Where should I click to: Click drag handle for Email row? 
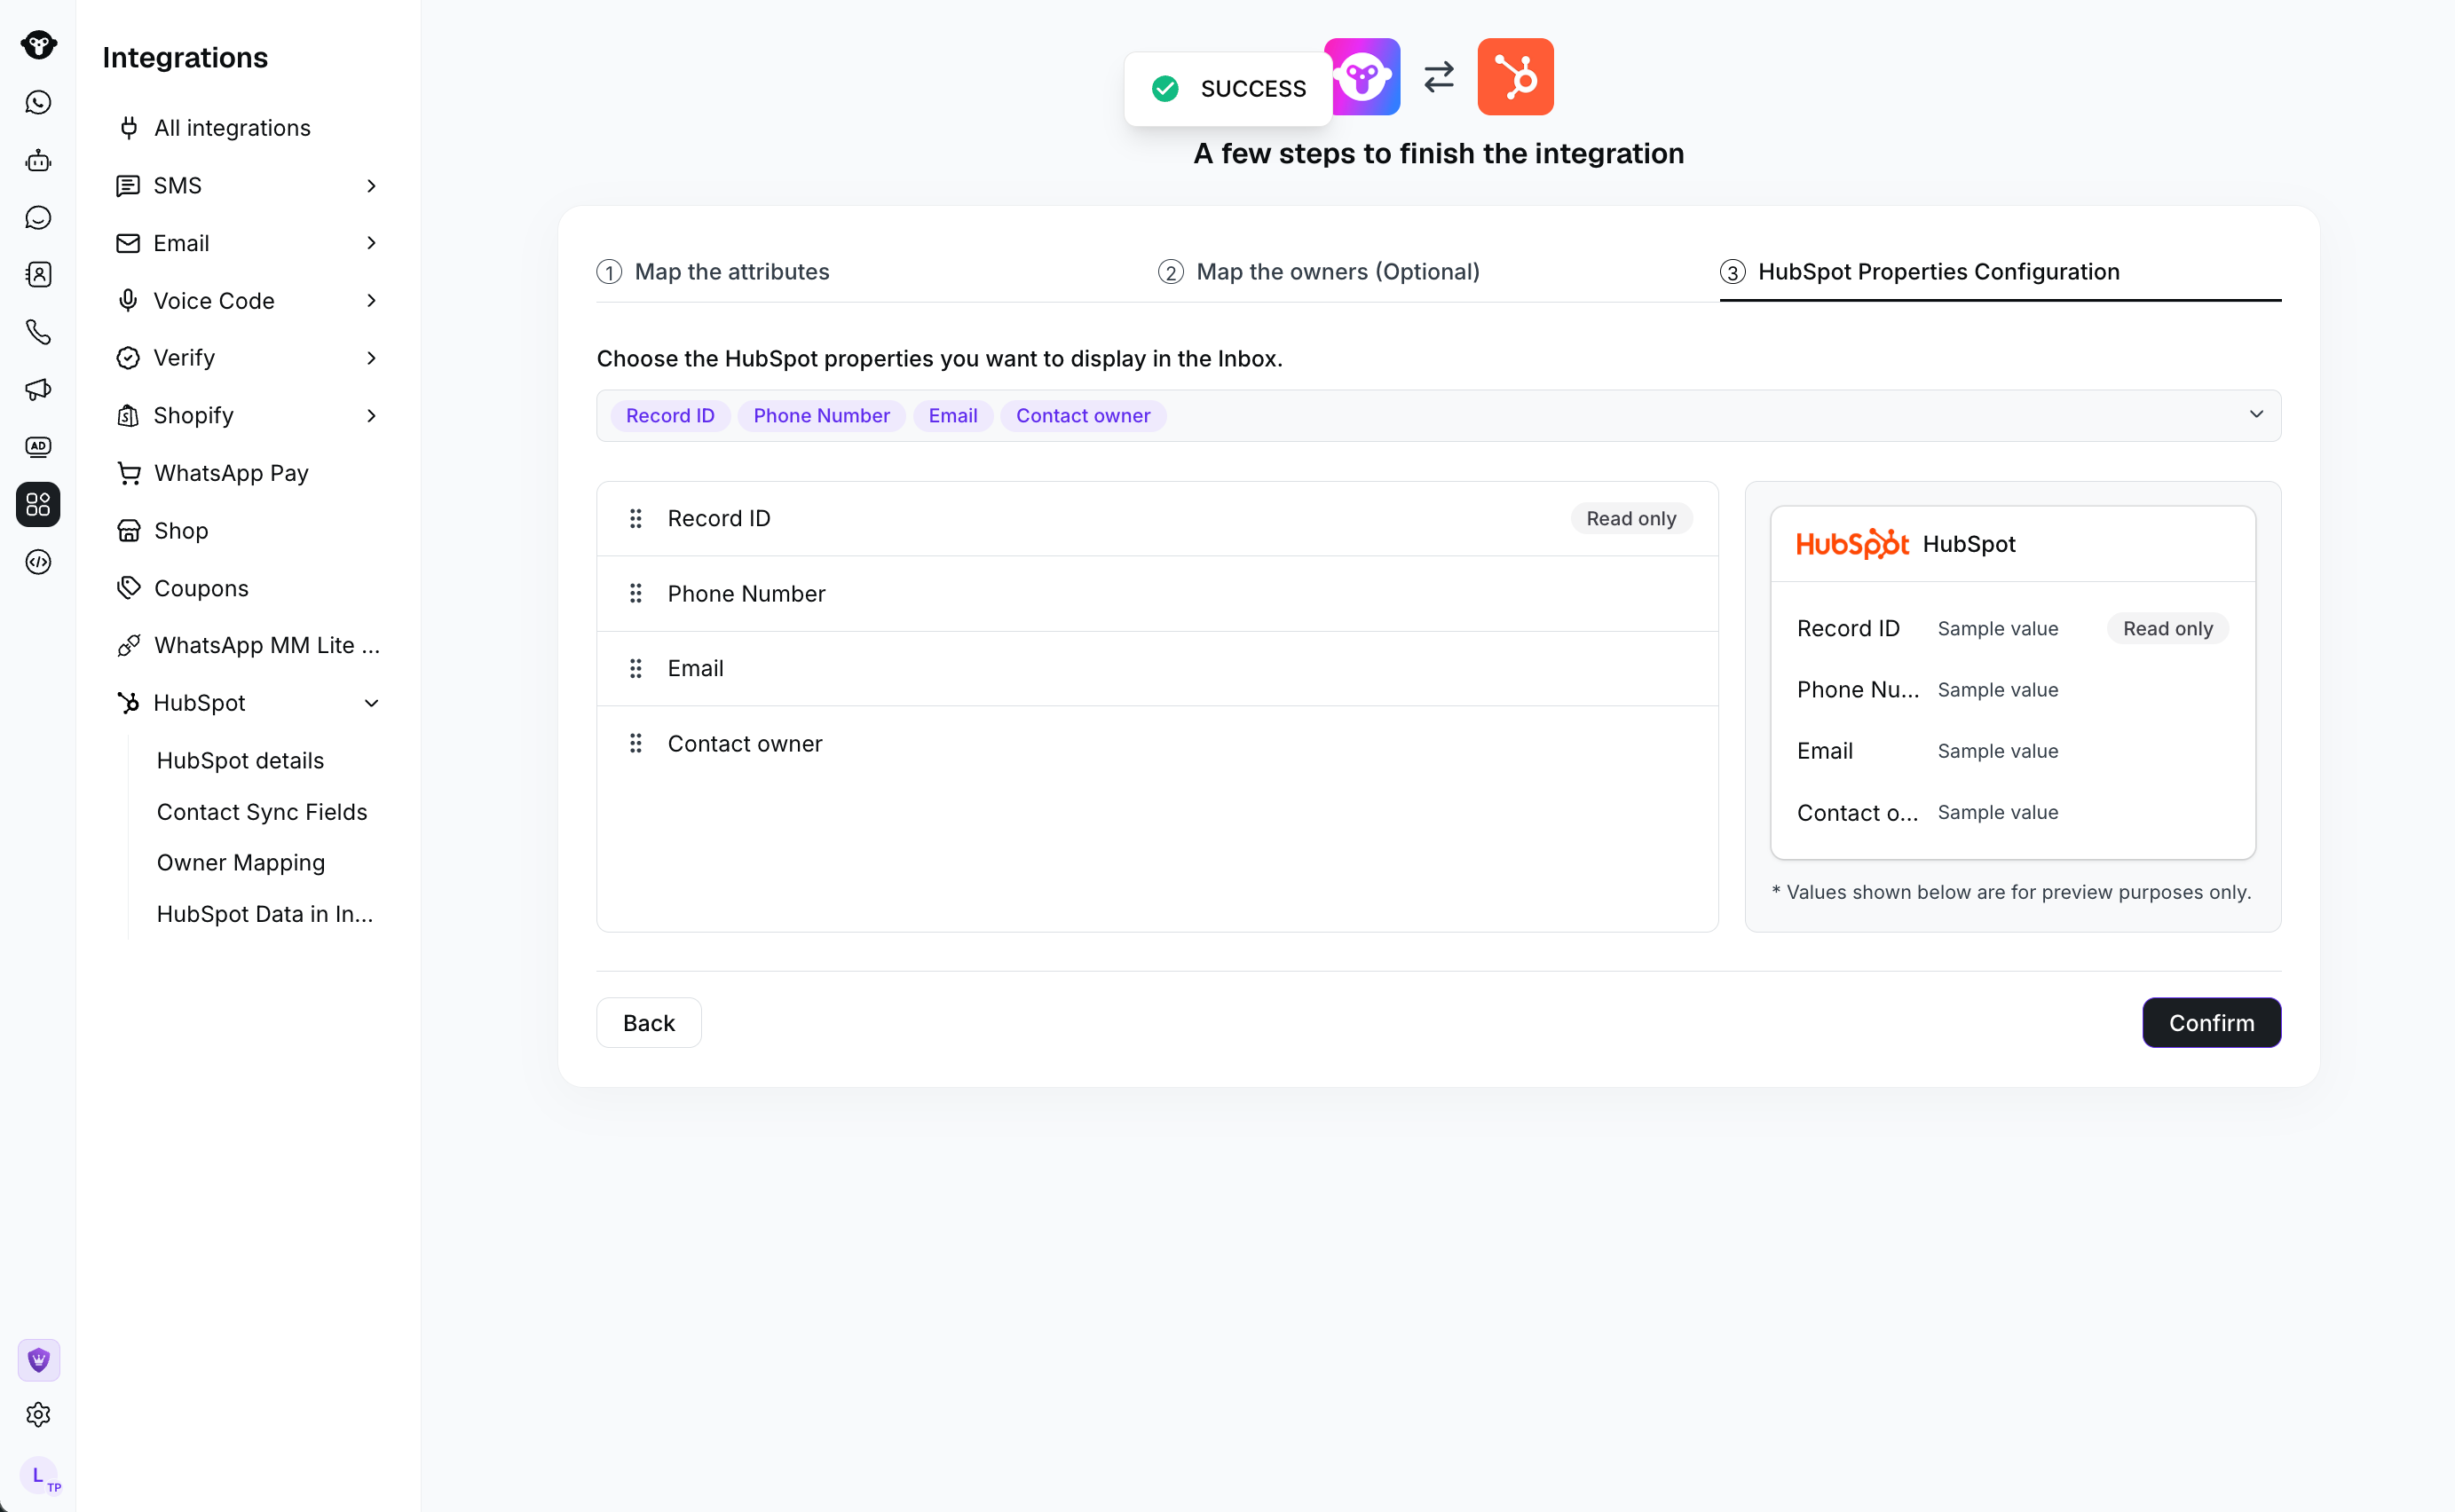[x=635, y=668]
